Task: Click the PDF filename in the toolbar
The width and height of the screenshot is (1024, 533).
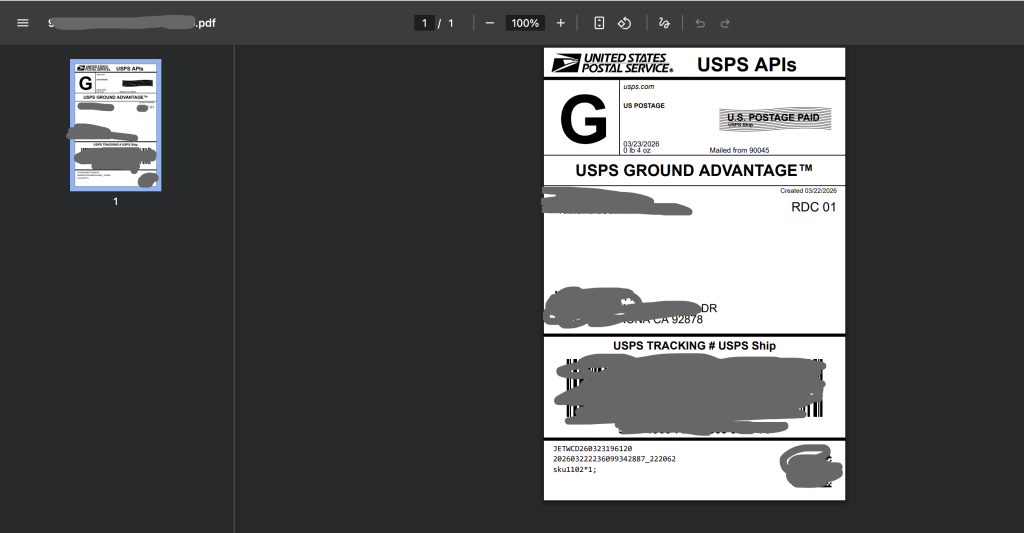Action: [130, 22]
